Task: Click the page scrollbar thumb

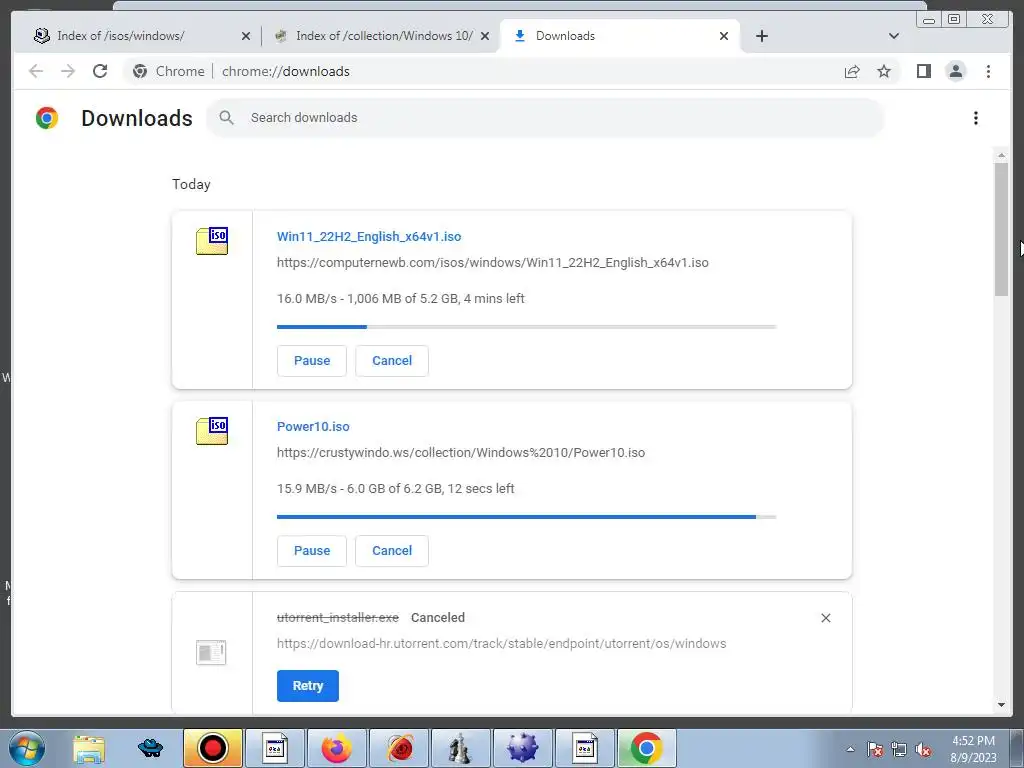Action: [1001, 229]
